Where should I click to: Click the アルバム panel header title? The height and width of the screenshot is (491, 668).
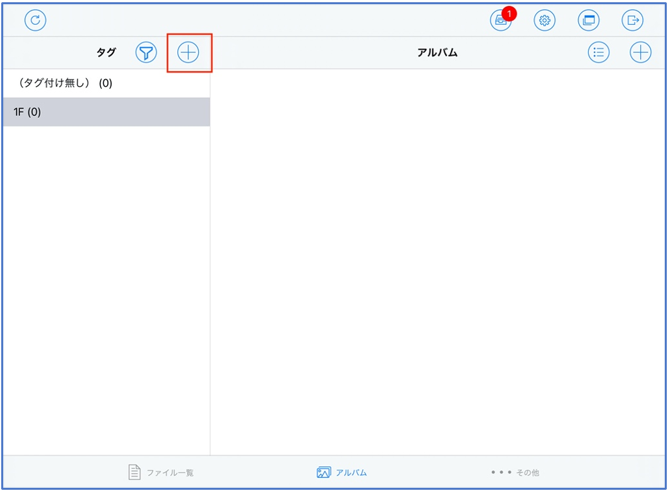(437, 53)
